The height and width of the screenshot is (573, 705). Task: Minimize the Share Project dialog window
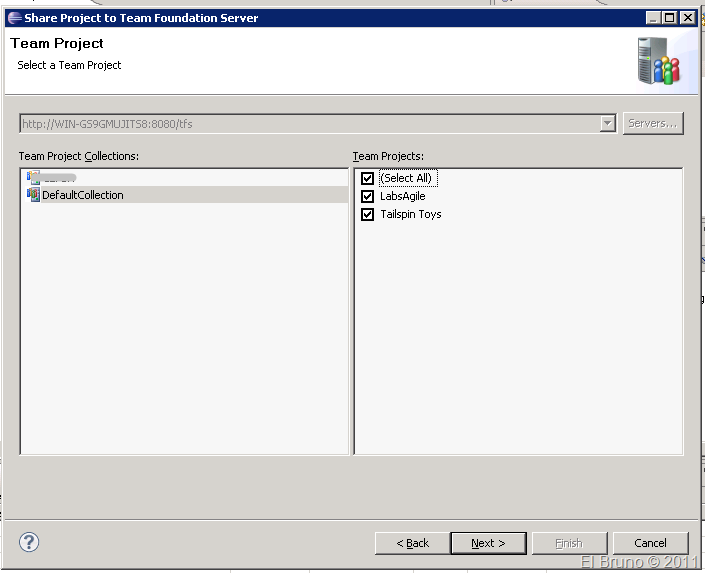pyautogui.click(x=654, y=17)
